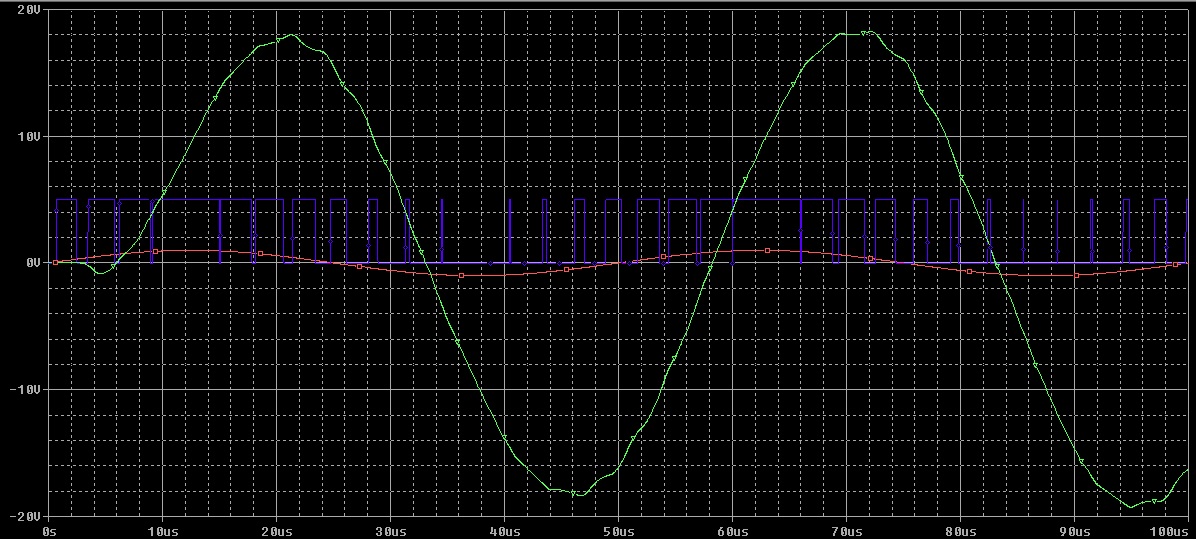Click the 0s time axis label
The height and width of the screenshot is (539, 1196).
49,530
